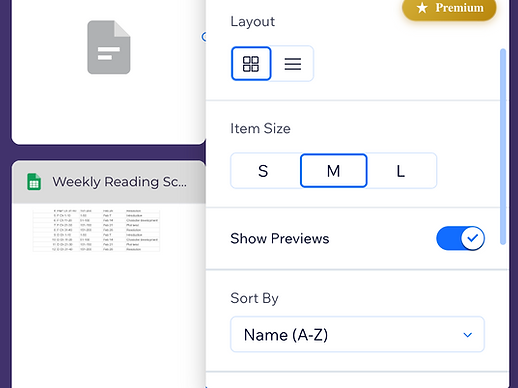Click the Layout section label
The width and height of the screenshot is (518, 388).
[x=253, y=22]
